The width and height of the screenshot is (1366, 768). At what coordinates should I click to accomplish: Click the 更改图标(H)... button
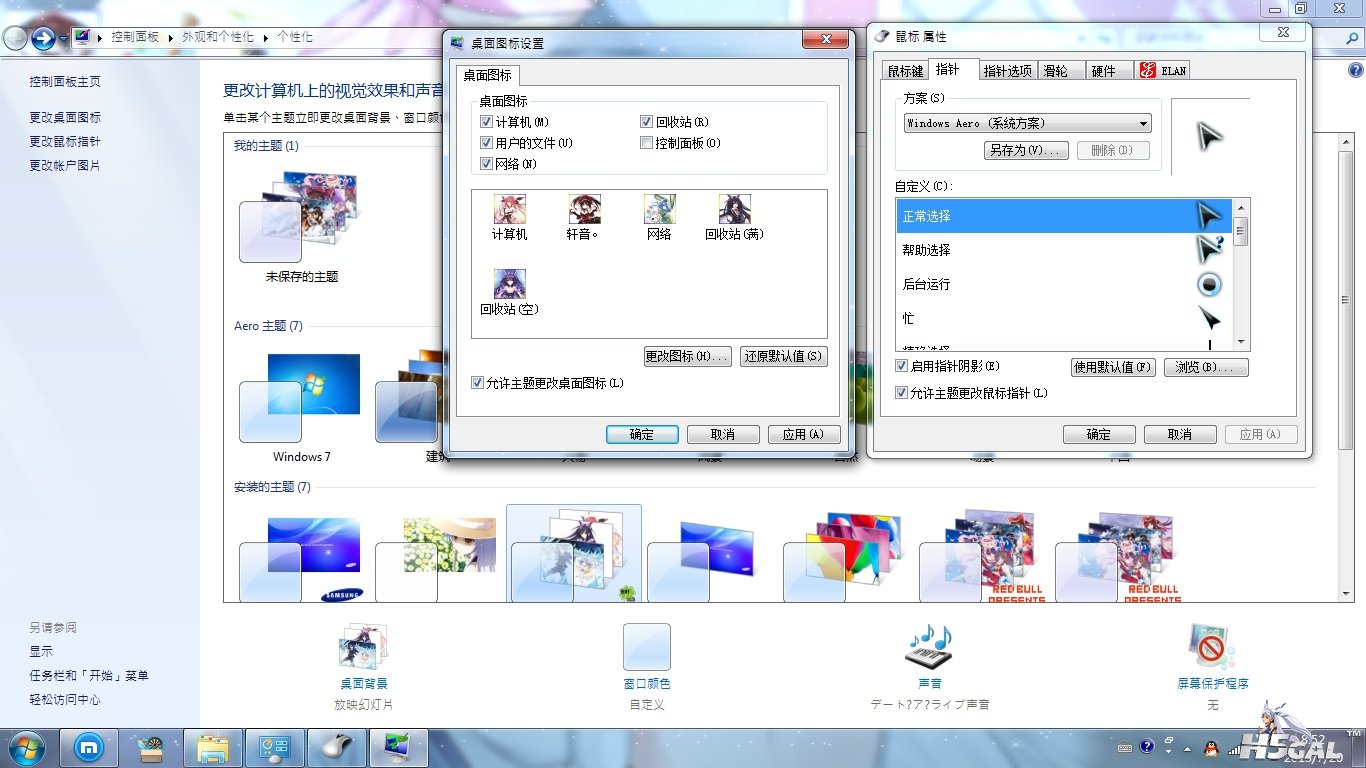[686, 356]
